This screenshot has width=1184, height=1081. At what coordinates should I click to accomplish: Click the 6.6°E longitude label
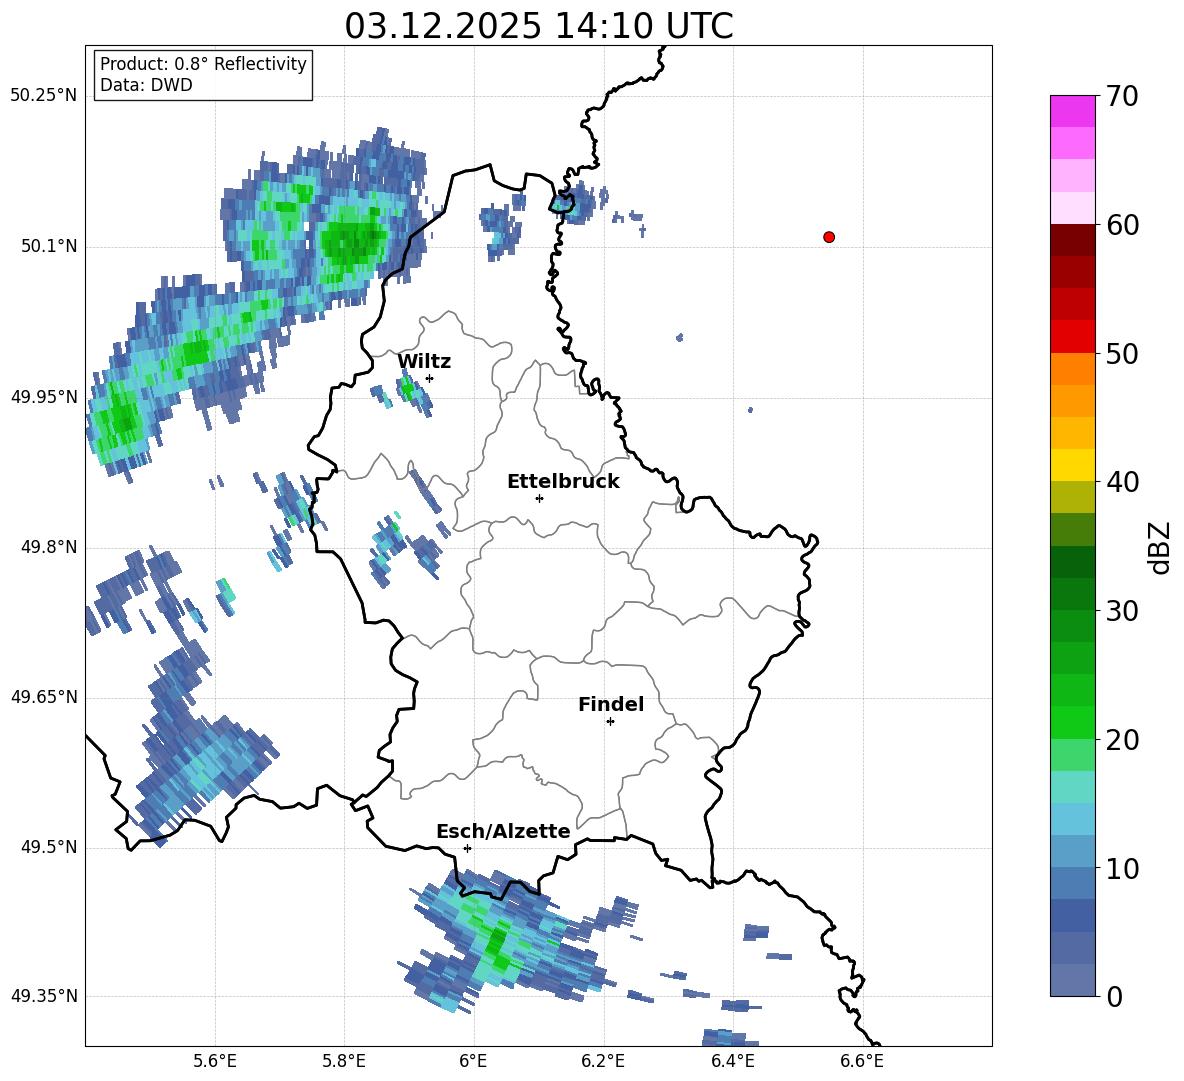[862, 1061]
